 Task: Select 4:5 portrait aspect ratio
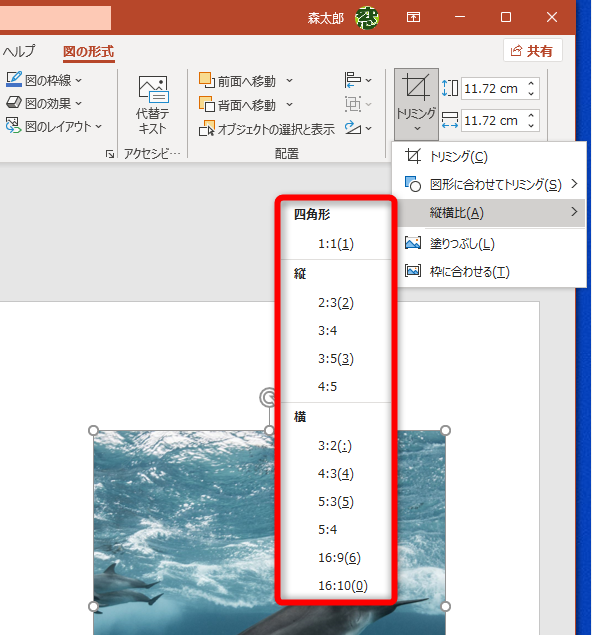pyautogui.click(x=335, y=386)
